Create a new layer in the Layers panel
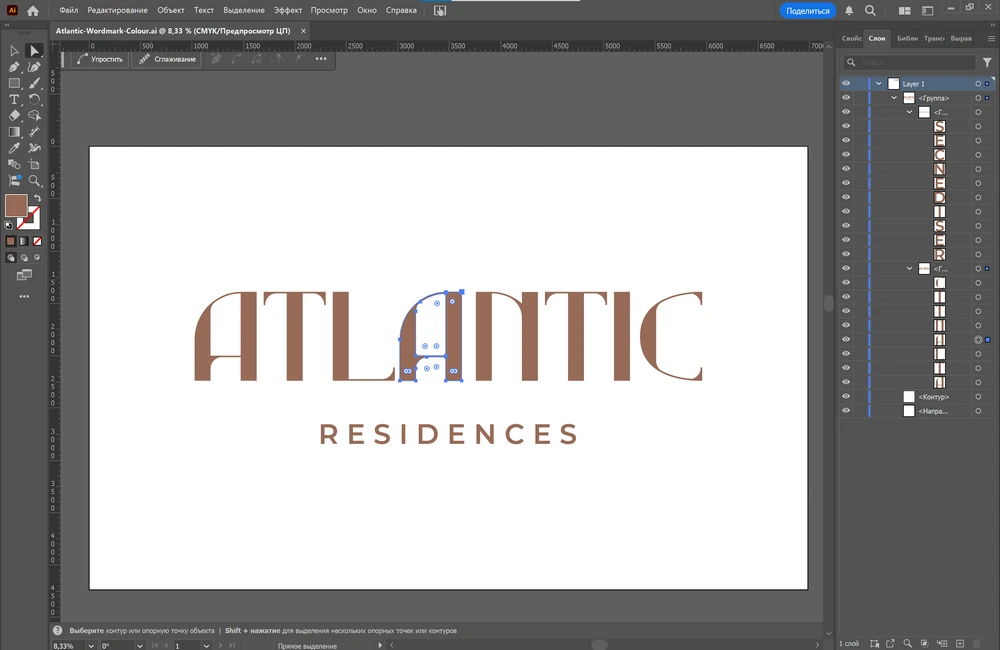This screenshot has width=1000, height=650. (960, 643)
